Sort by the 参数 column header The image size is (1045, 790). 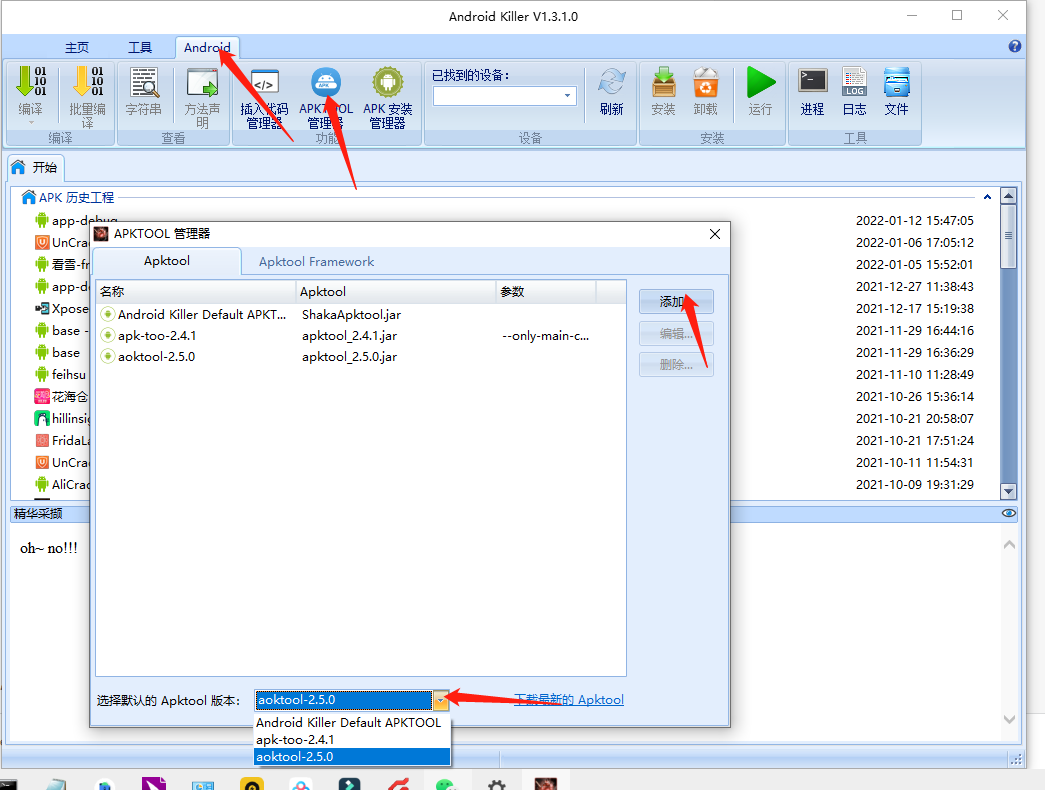(x=546, y=292)
